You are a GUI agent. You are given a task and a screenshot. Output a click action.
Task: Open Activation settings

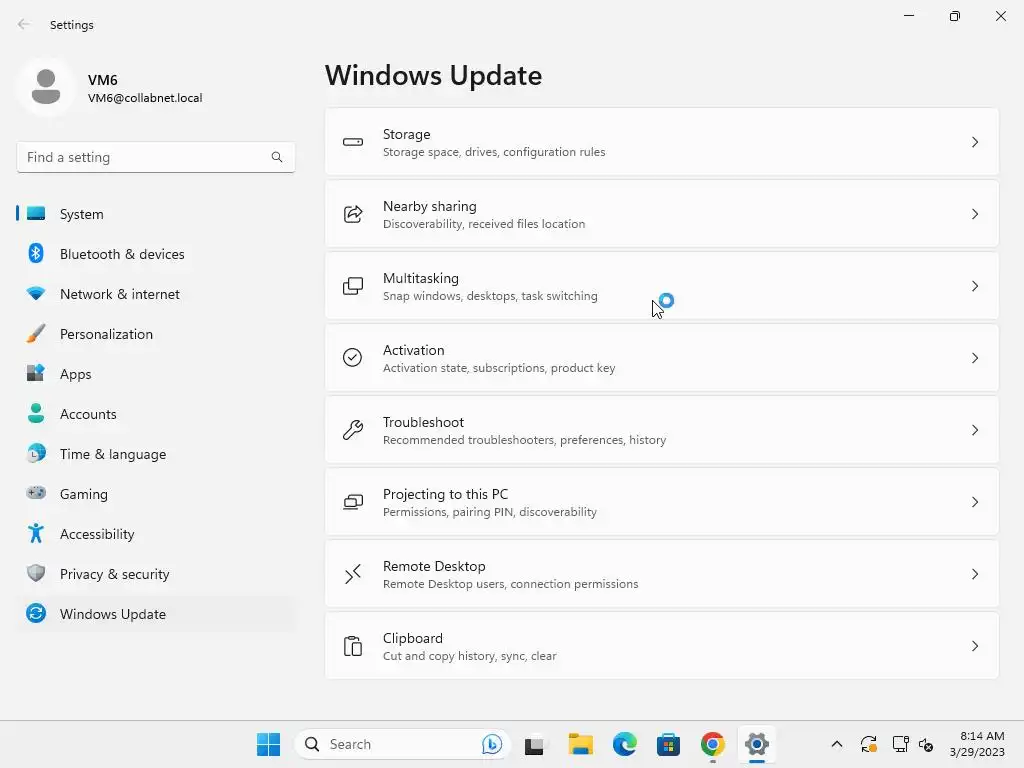pos(662,358)
